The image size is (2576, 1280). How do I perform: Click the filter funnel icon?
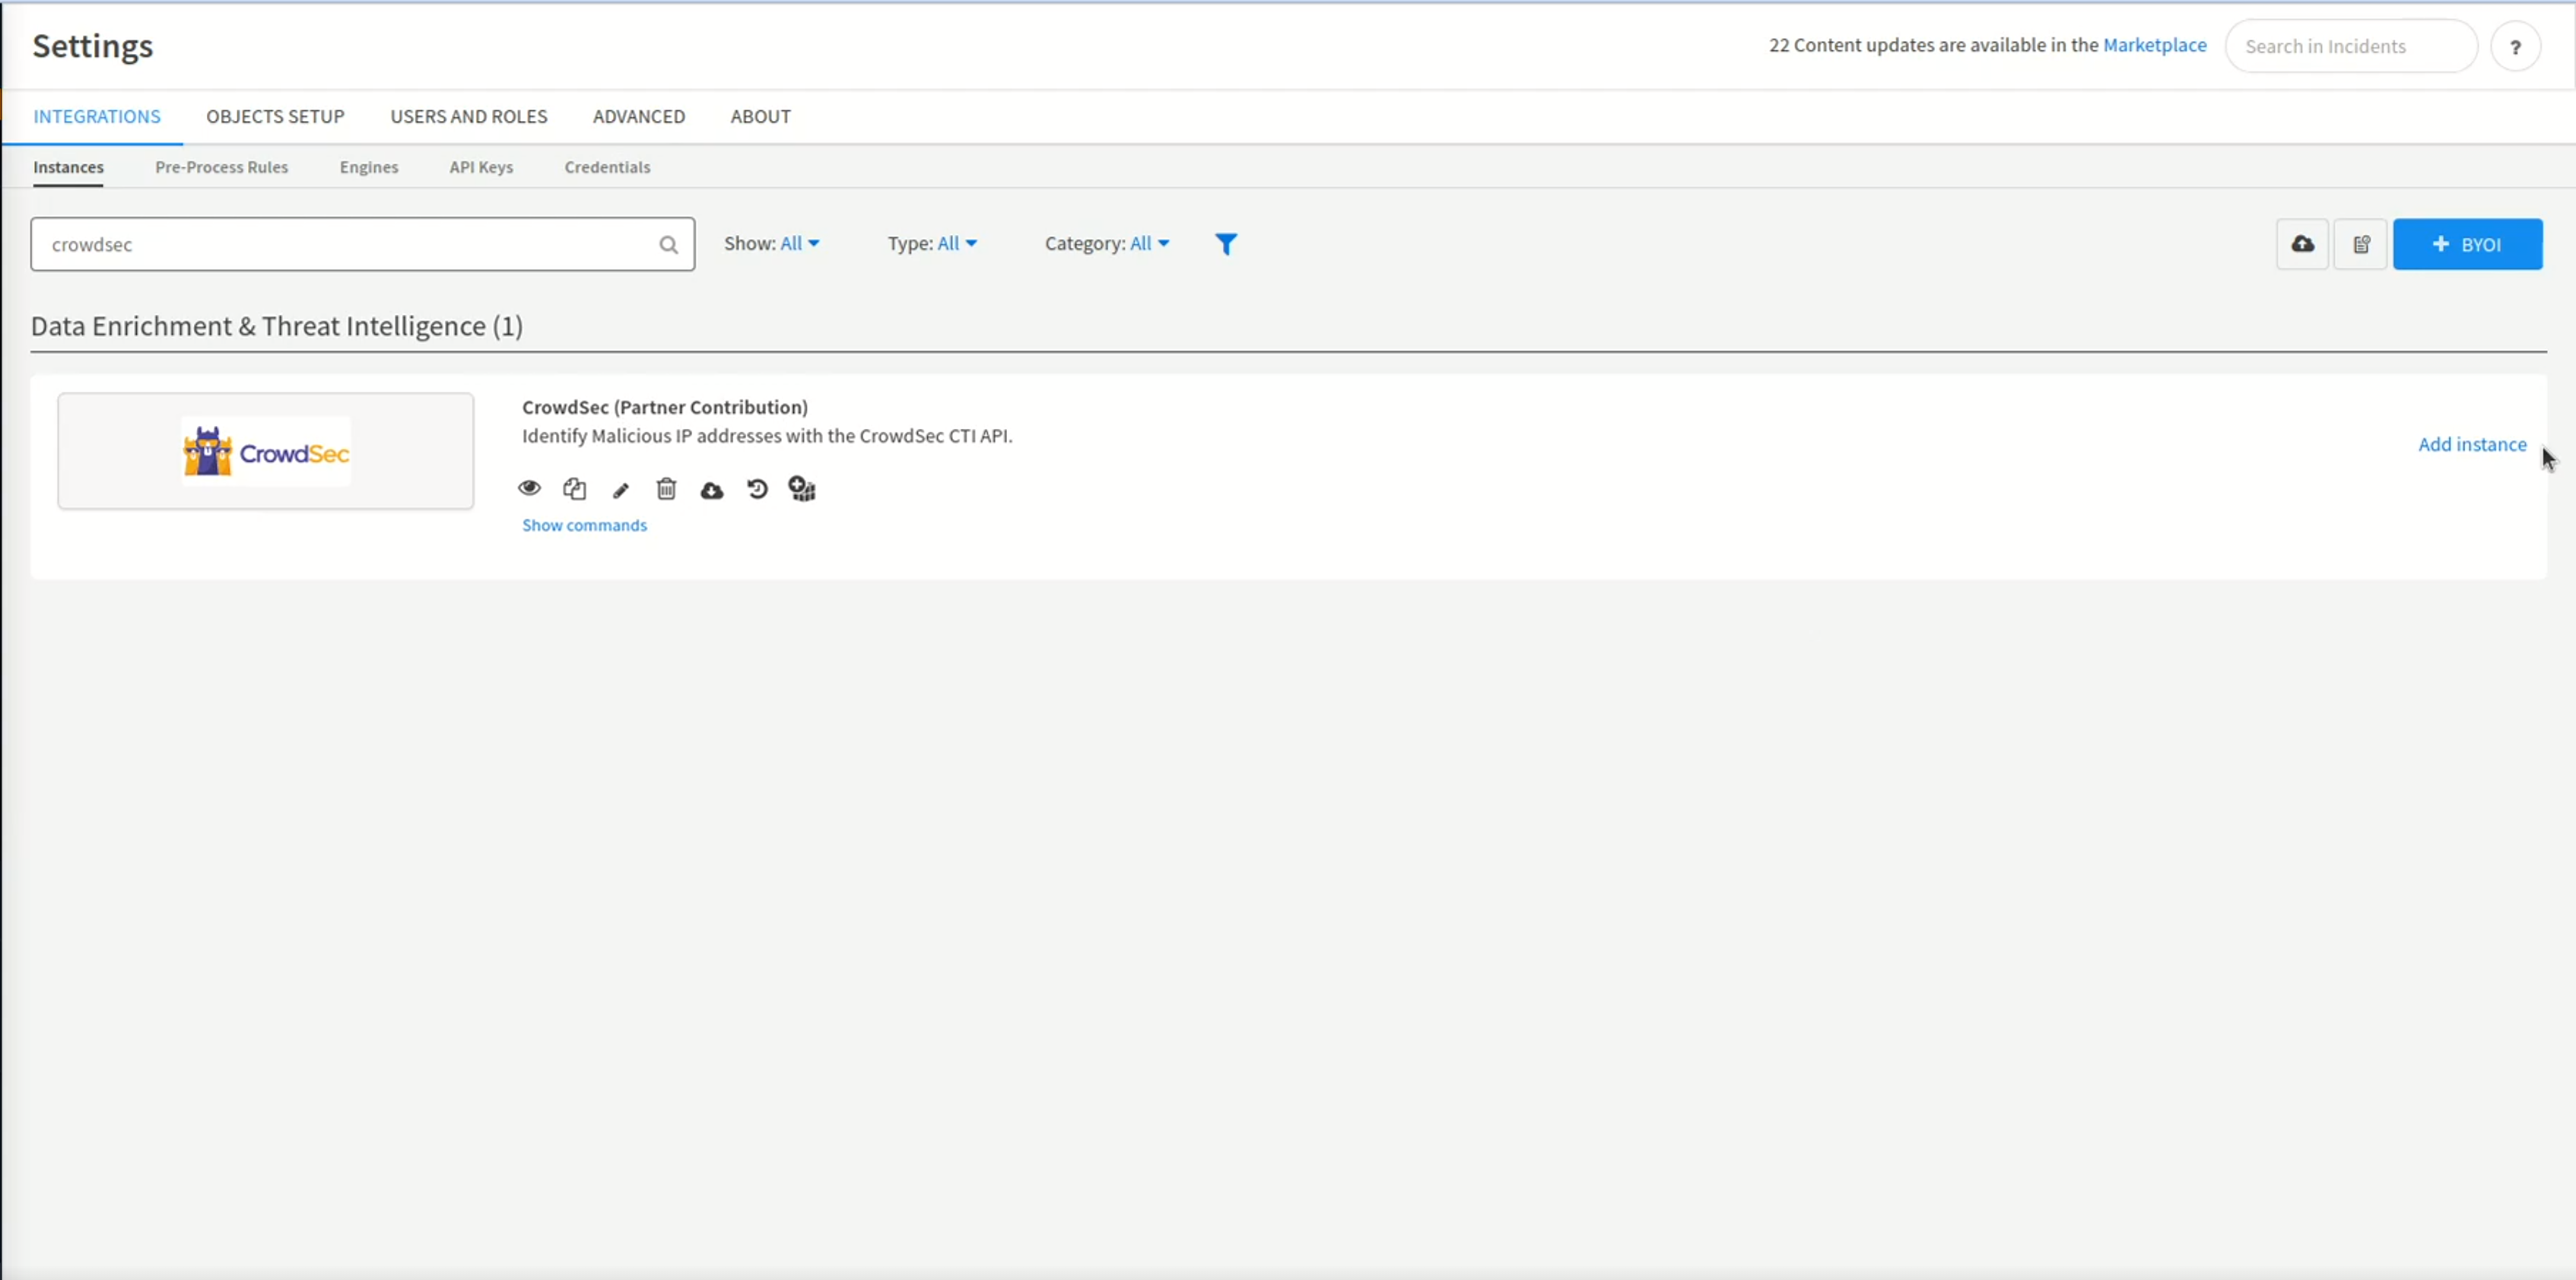click(x=1227, y=243)
